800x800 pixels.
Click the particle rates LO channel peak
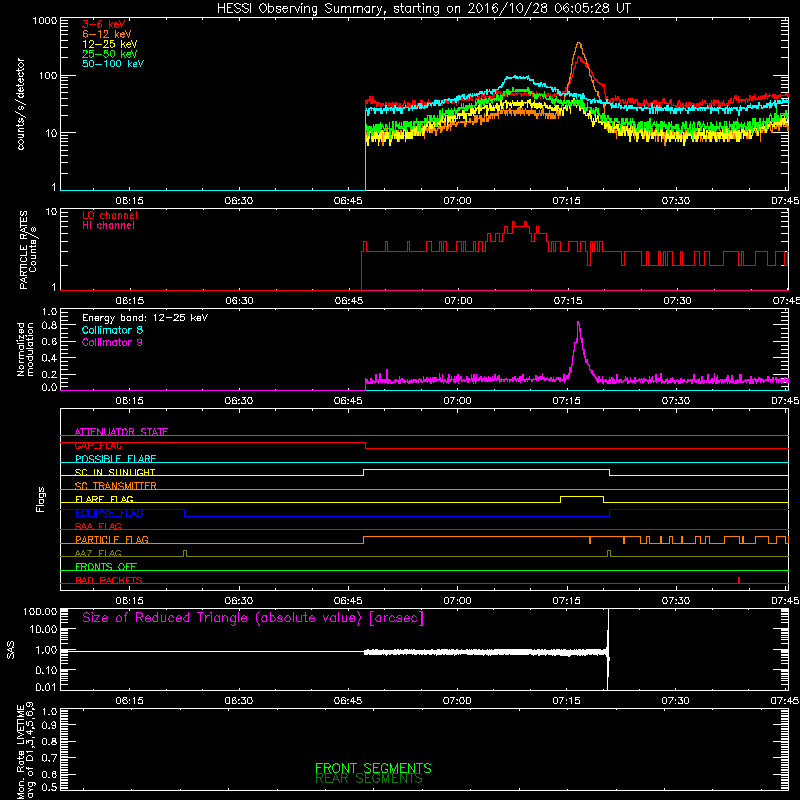(520, 223)
